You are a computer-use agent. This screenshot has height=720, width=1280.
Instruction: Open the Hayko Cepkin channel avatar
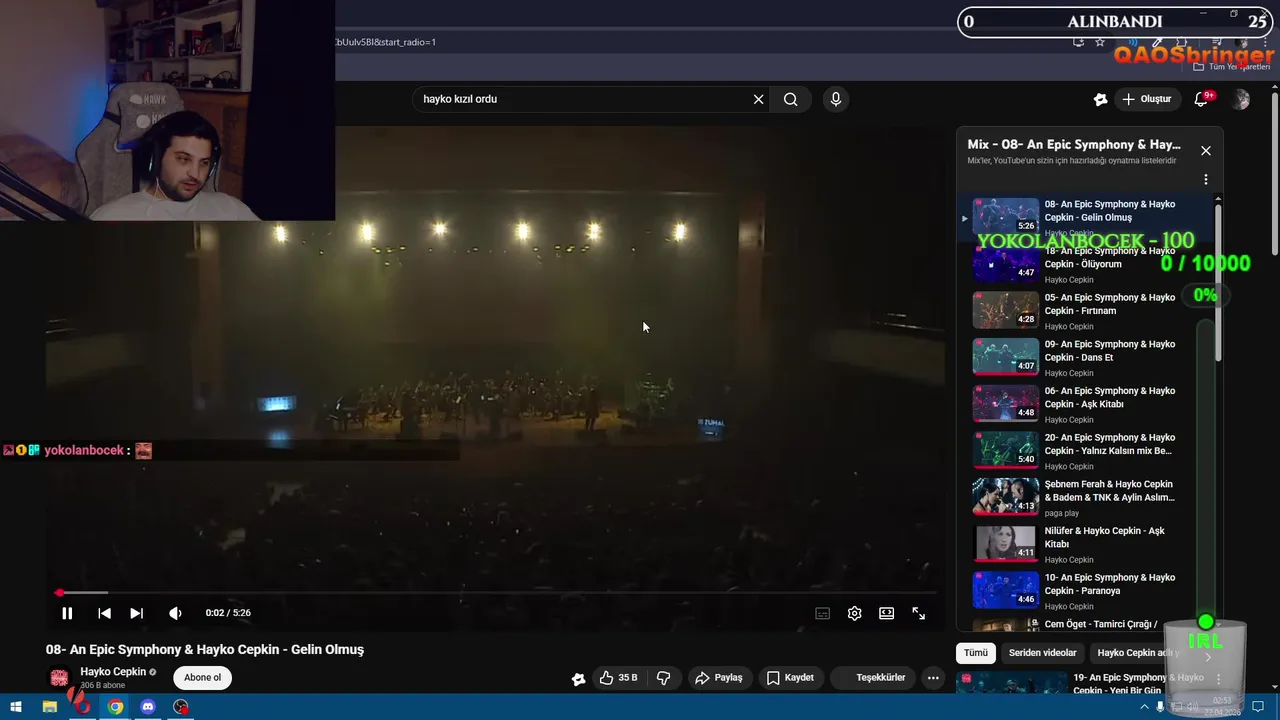[x=59, y=677]
